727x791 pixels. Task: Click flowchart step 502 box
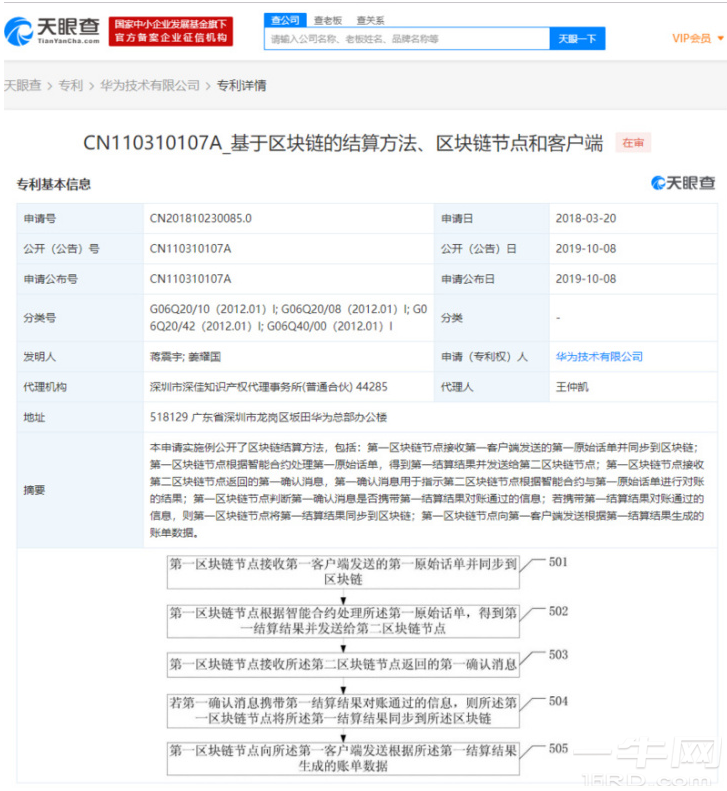(343, 621)
